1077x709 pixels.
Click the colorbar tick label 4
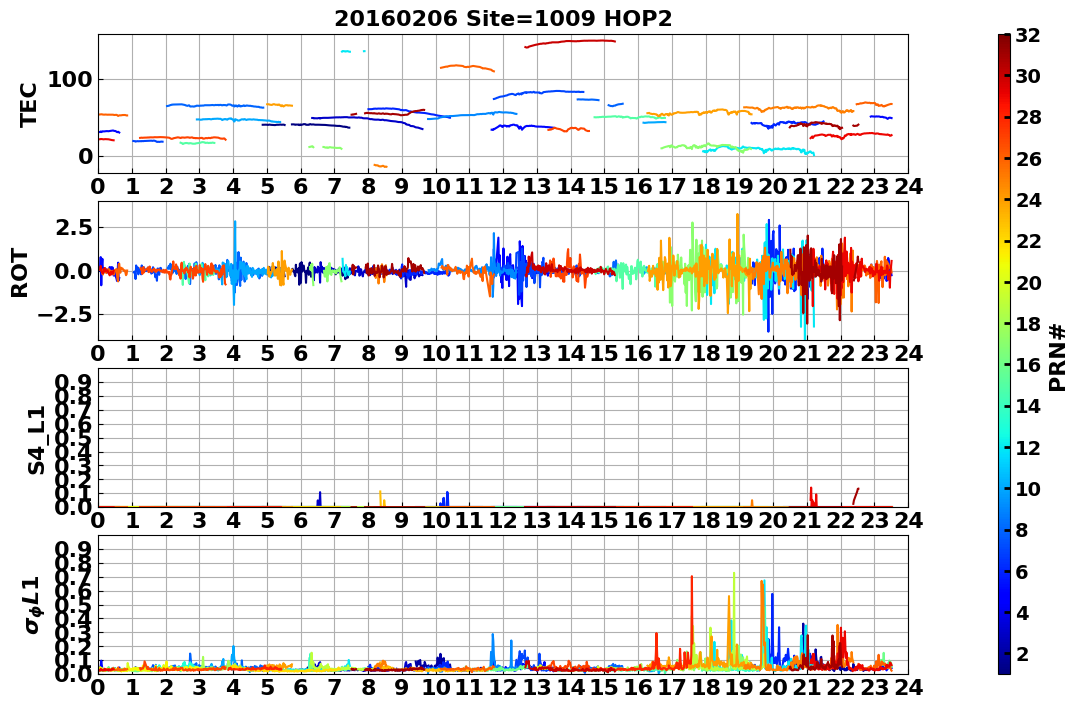[x=1022, y=612]
